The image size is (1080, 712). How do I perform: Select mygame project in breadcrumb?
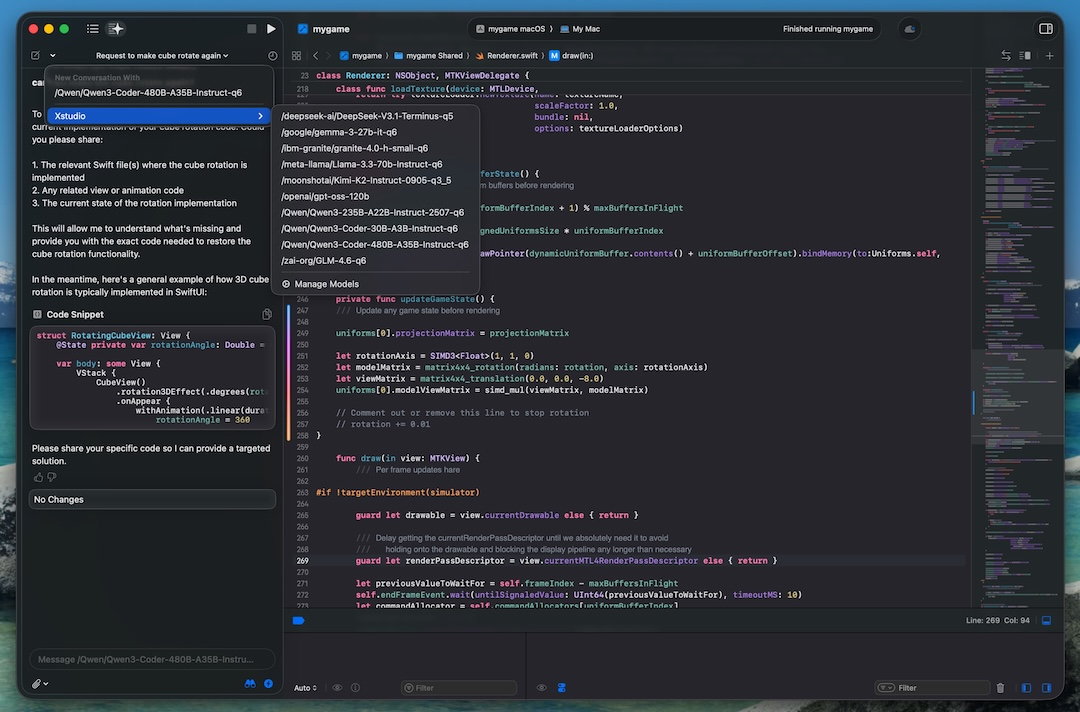coord(361,56)
